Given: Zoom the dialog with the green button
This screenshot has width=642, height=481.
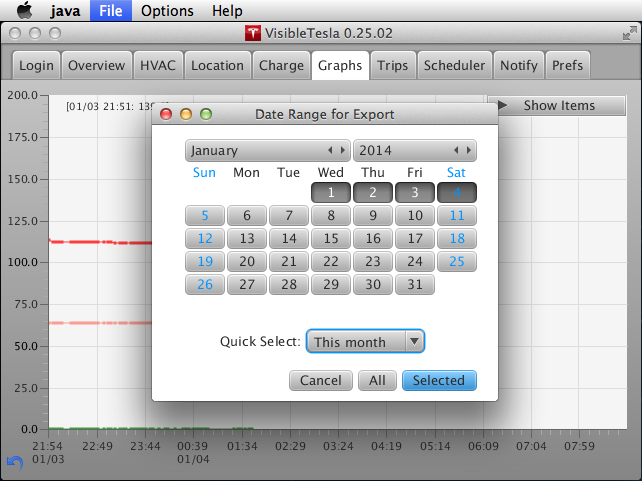Looking at the screenshot, I should pyautogui.click(x=206, y=114).
